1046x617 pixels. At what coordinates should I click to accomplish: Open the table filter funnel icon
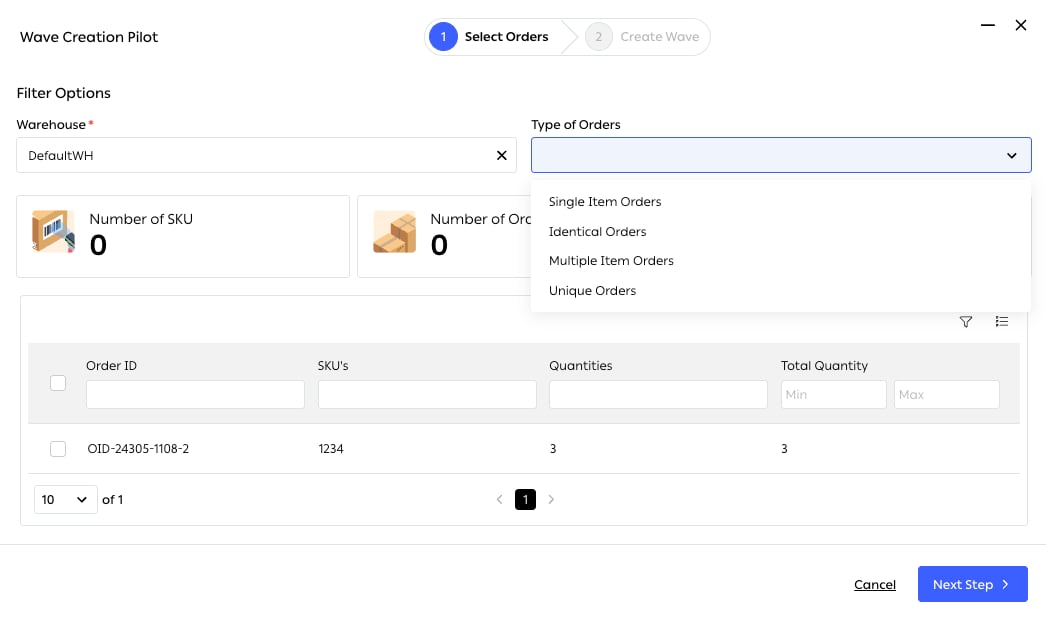(x=965, y=322)
